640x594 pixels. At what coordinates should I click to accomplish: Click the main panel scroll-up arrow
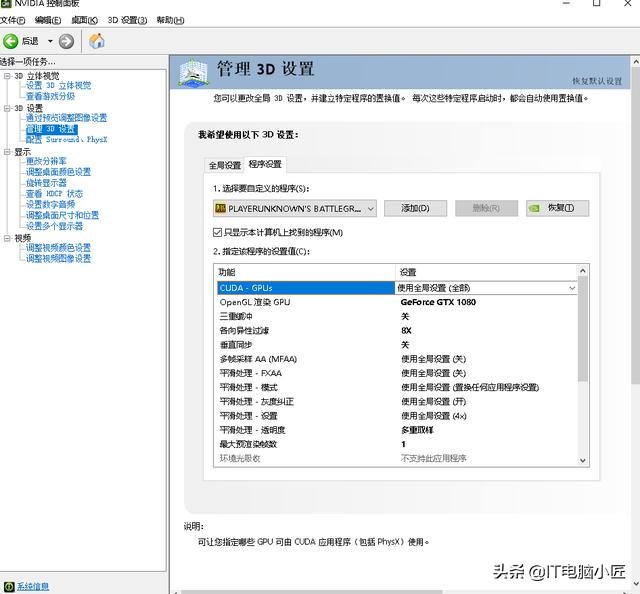[636, 62]
